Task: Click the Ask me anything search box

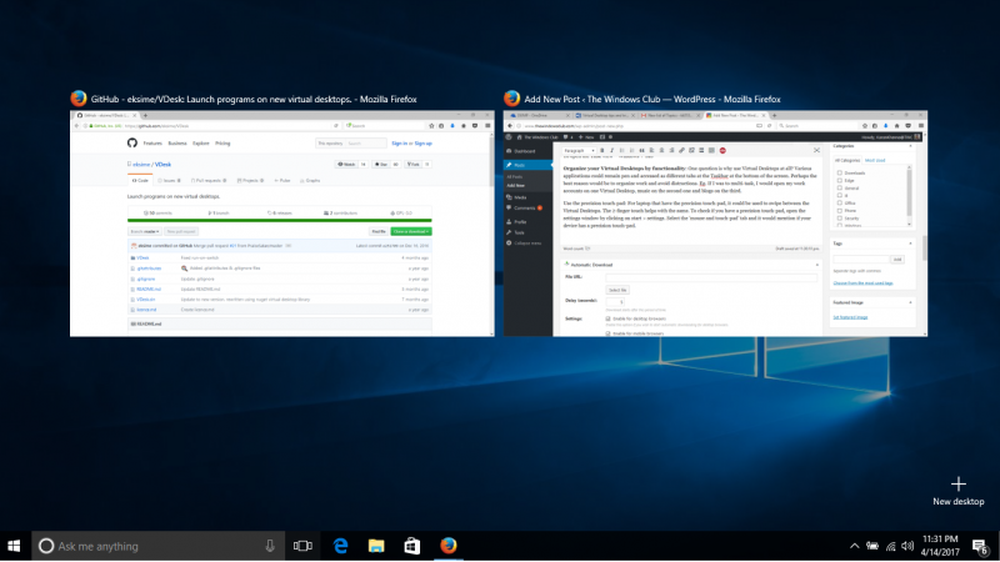Action: [158, 546]
